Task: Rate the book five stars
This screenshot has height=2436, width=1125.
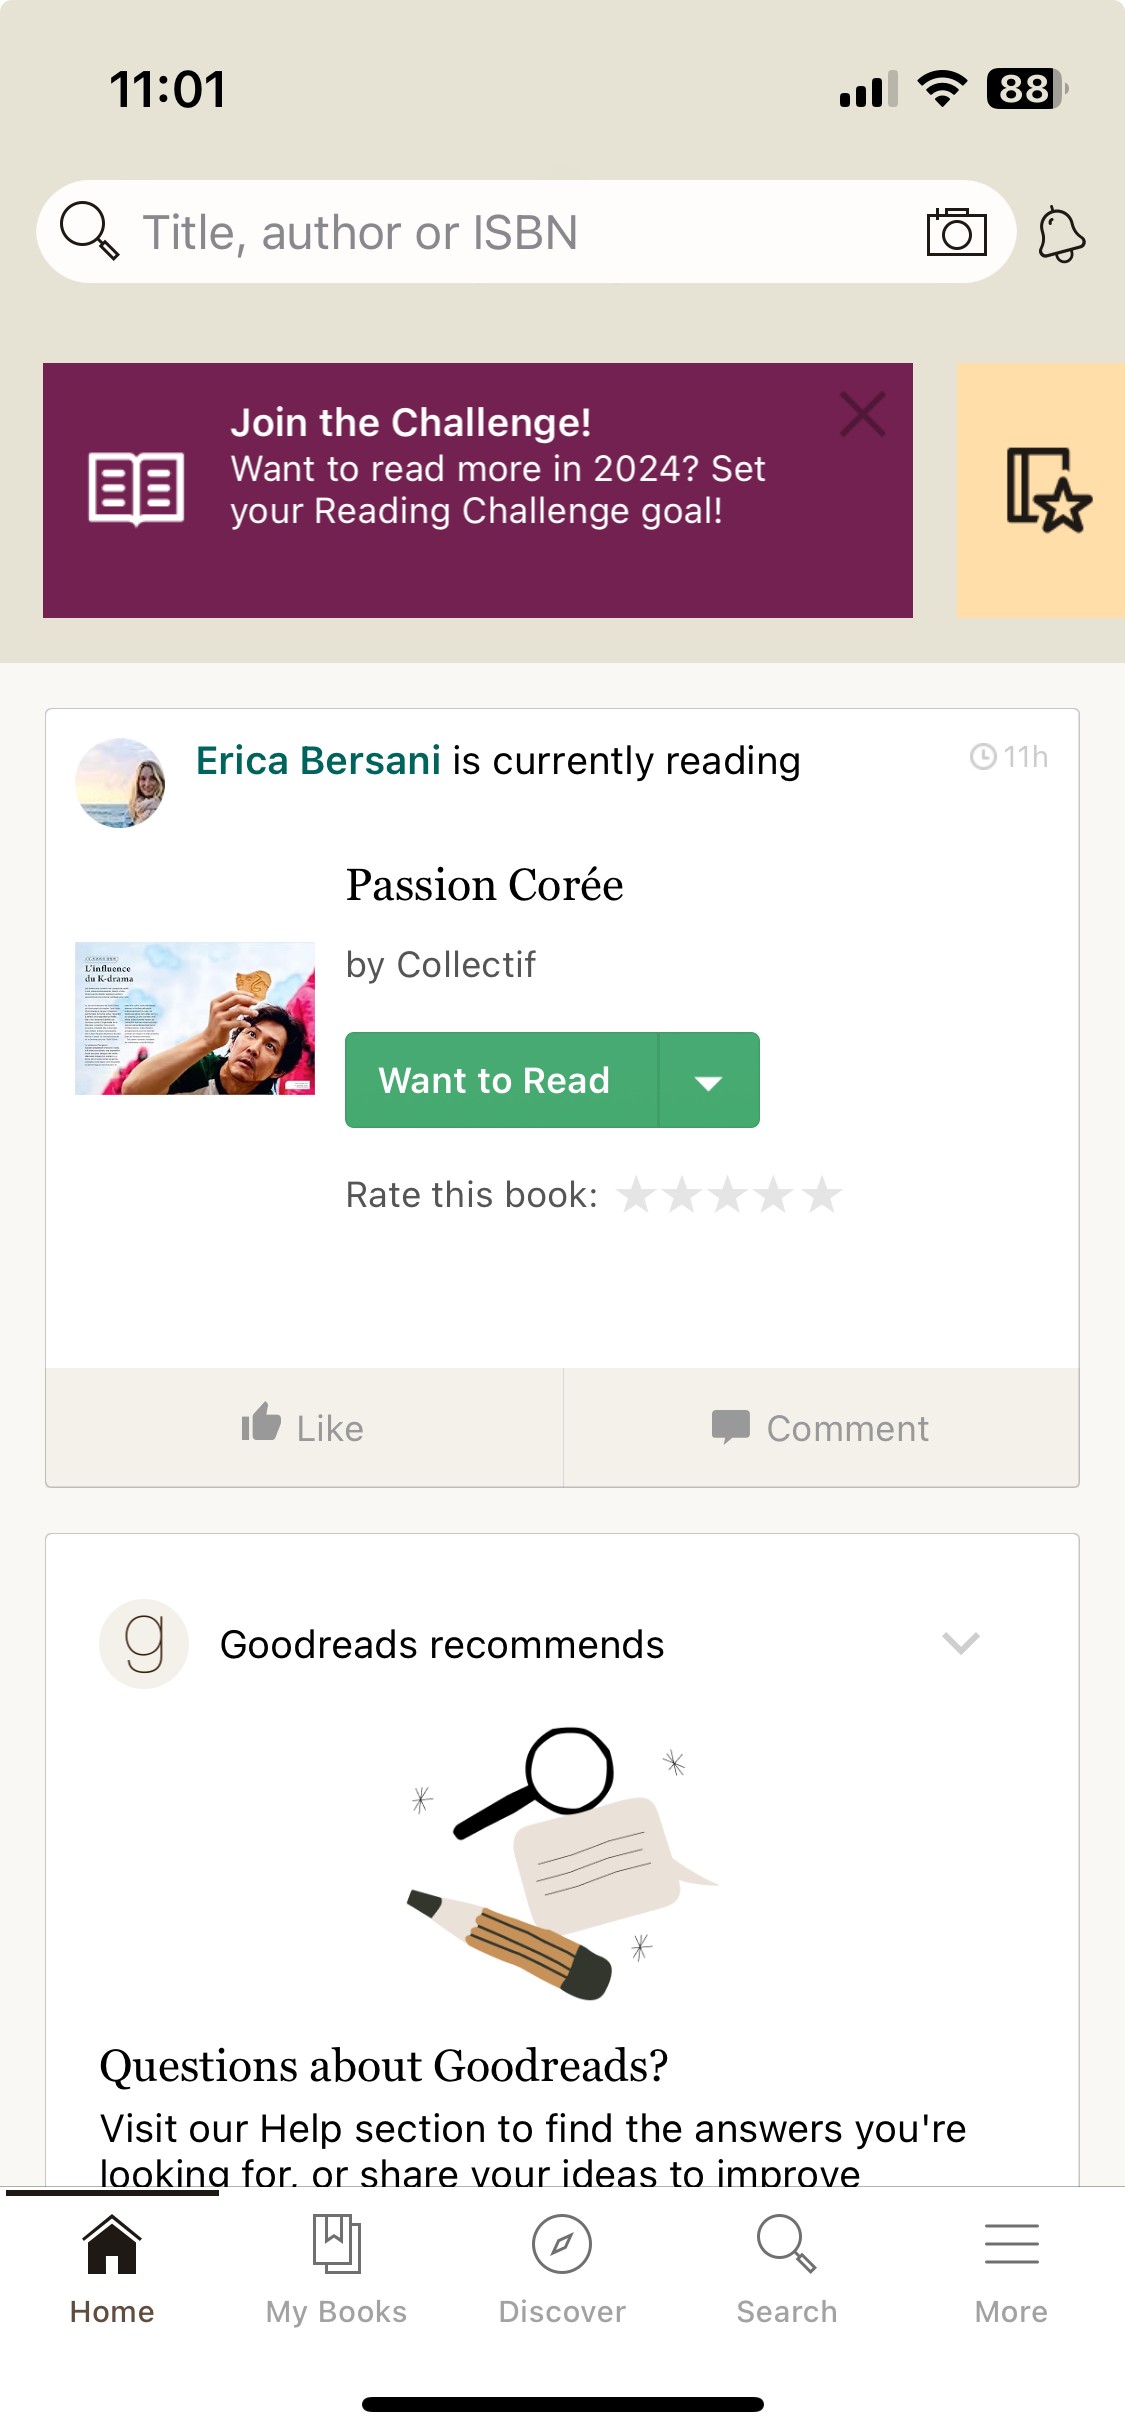Action: pyautogui.click(x=822, y=1195)
